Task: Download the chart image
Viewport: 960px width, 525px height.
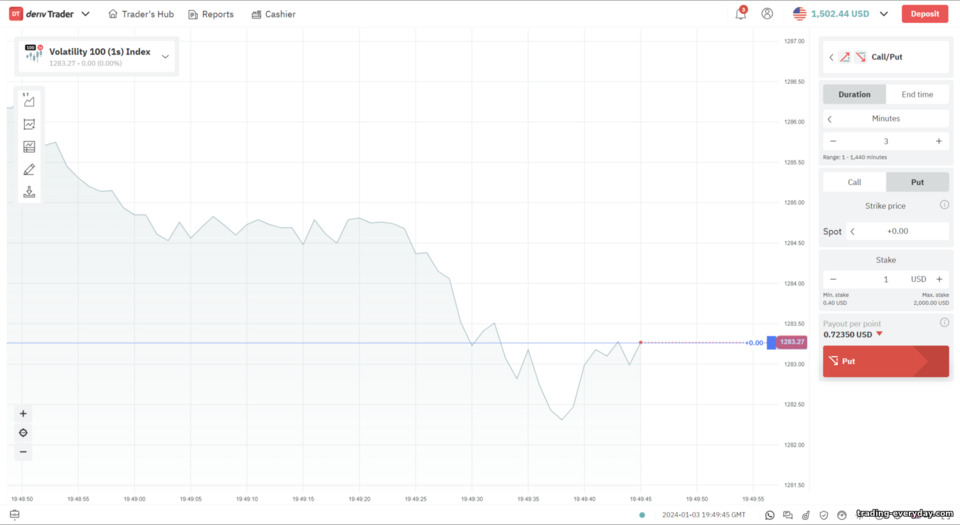Action: 29,192
